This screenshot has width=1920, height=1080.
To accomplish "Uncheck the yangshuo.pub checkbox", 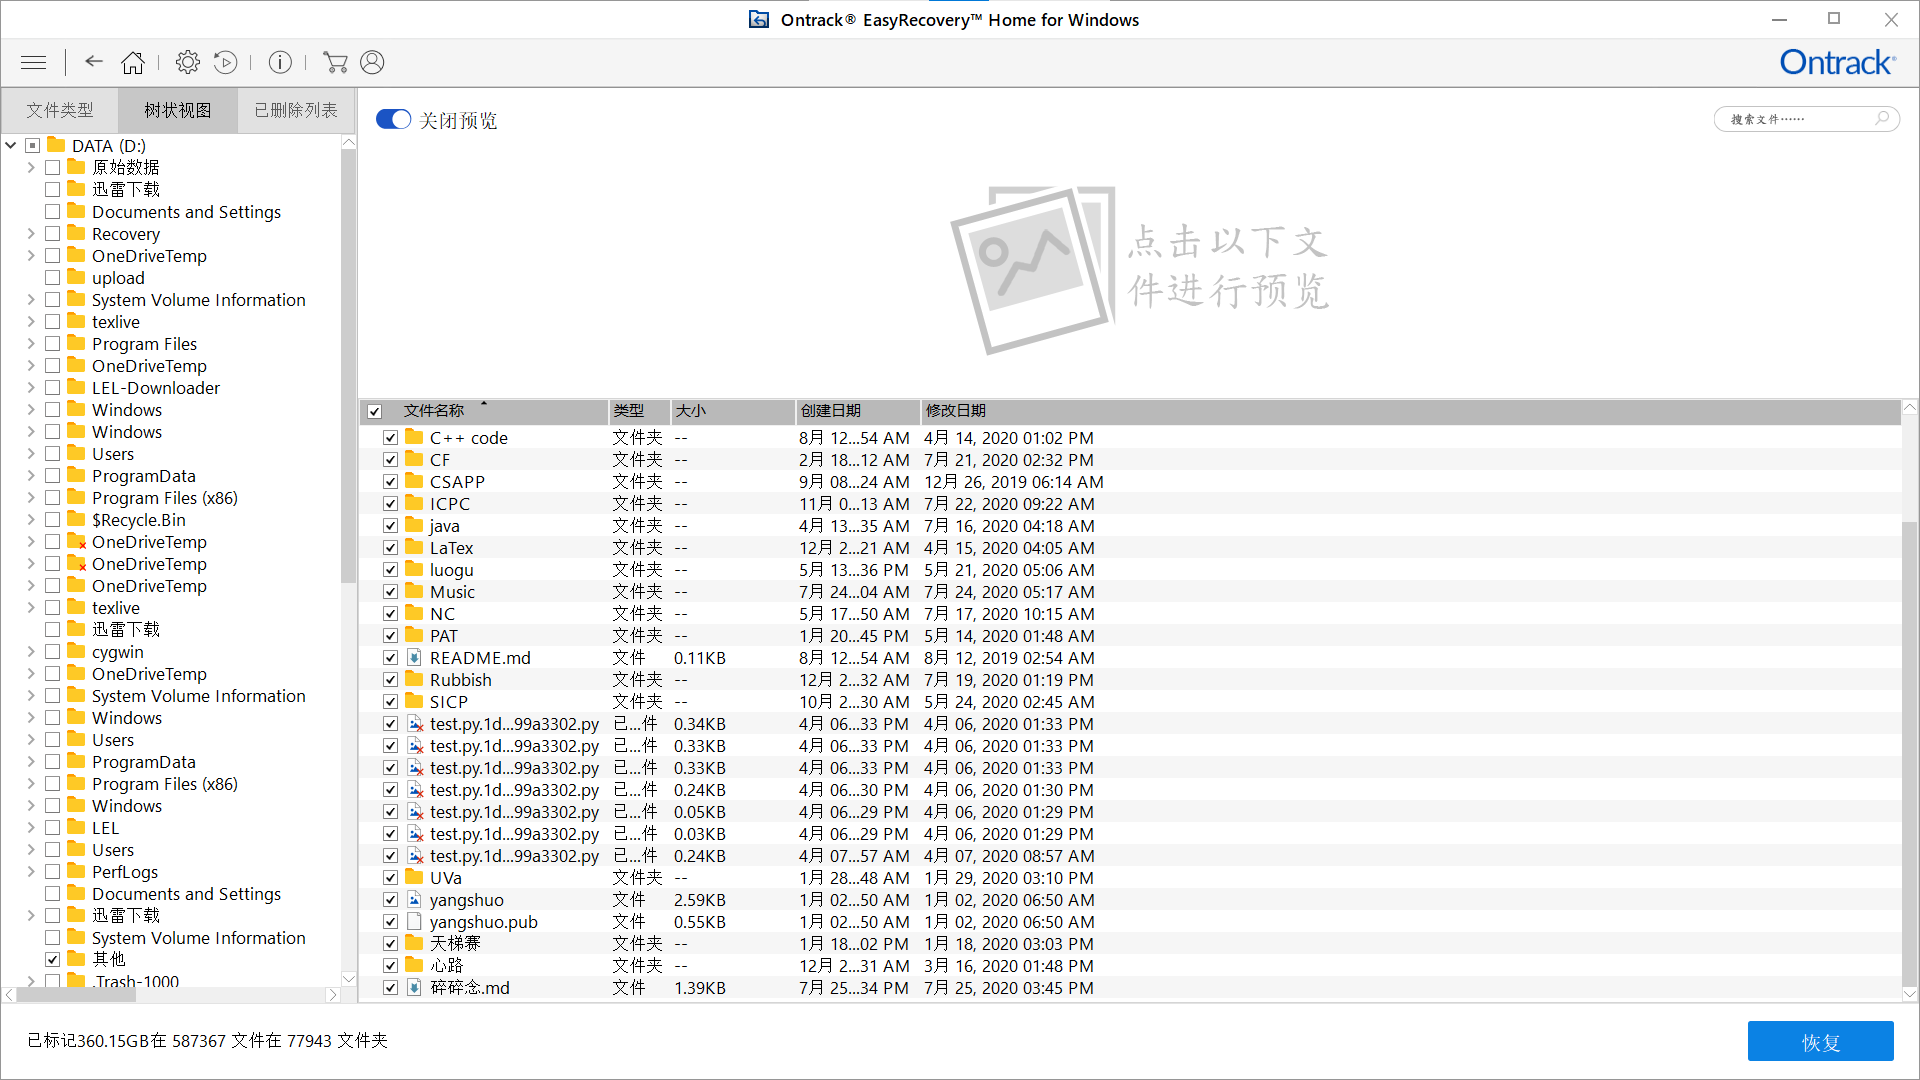I will click(x=391, y=922).
